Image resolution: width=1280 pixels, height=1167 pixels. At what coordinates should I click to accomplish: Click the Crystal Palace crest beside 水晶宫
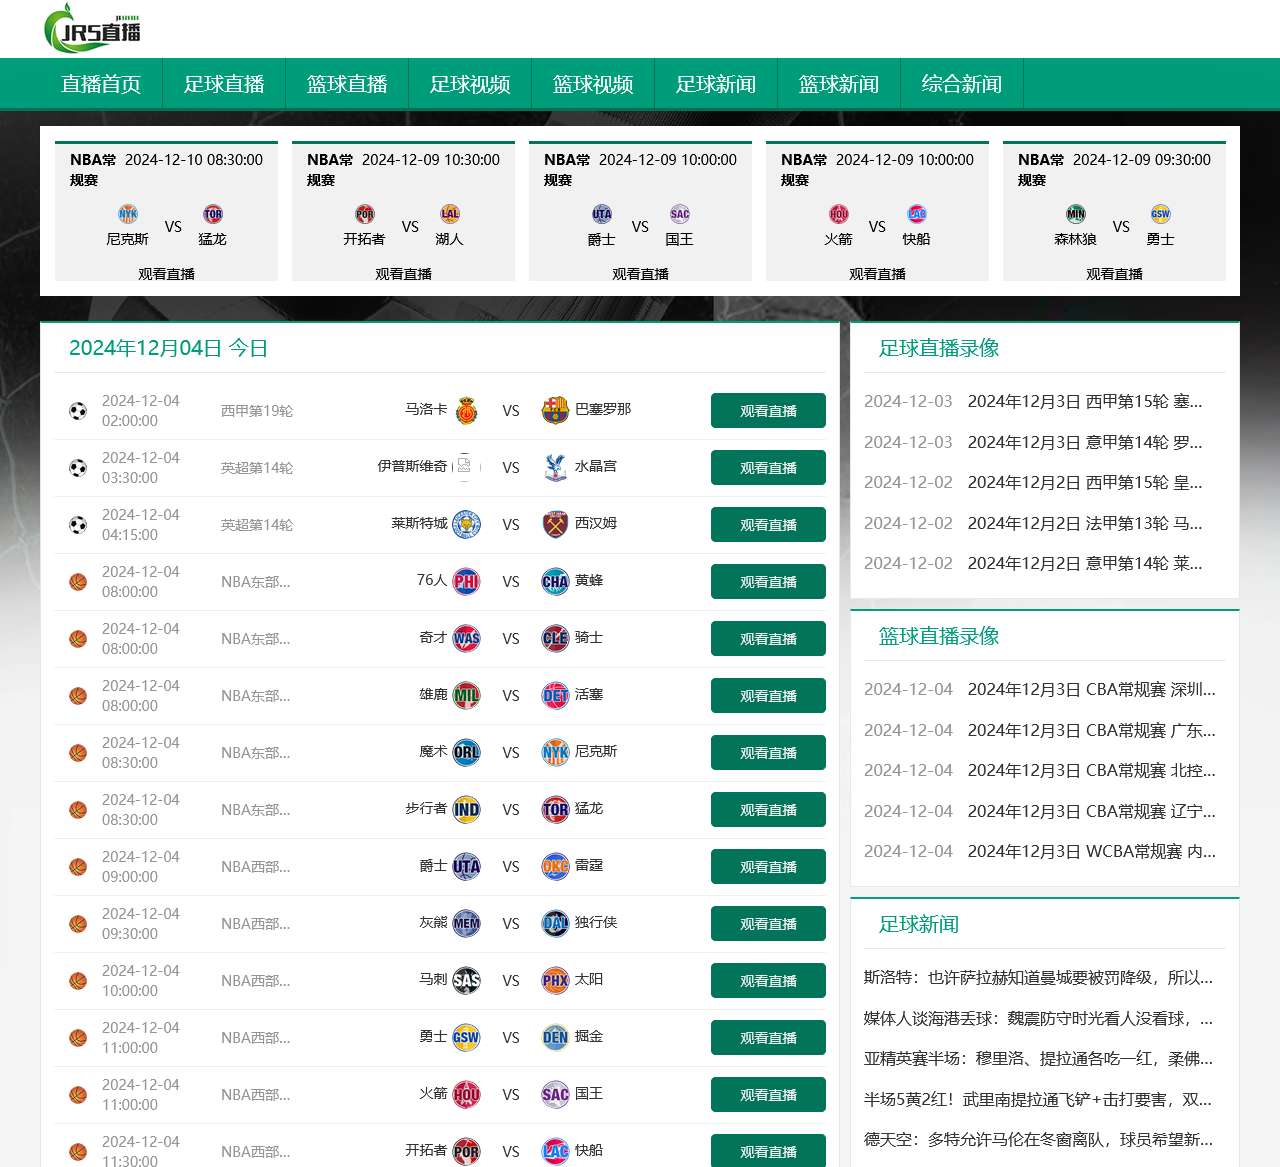click(x=555, y=467)
